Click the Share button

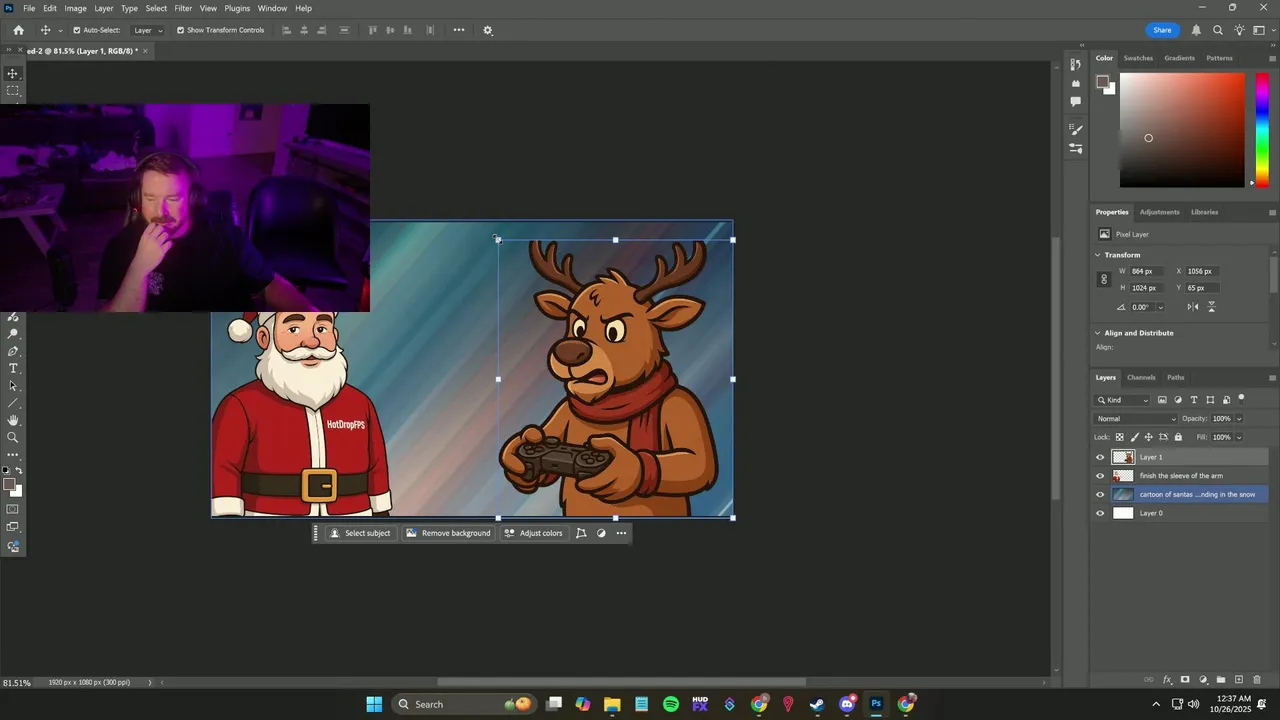coord(1162,30)
